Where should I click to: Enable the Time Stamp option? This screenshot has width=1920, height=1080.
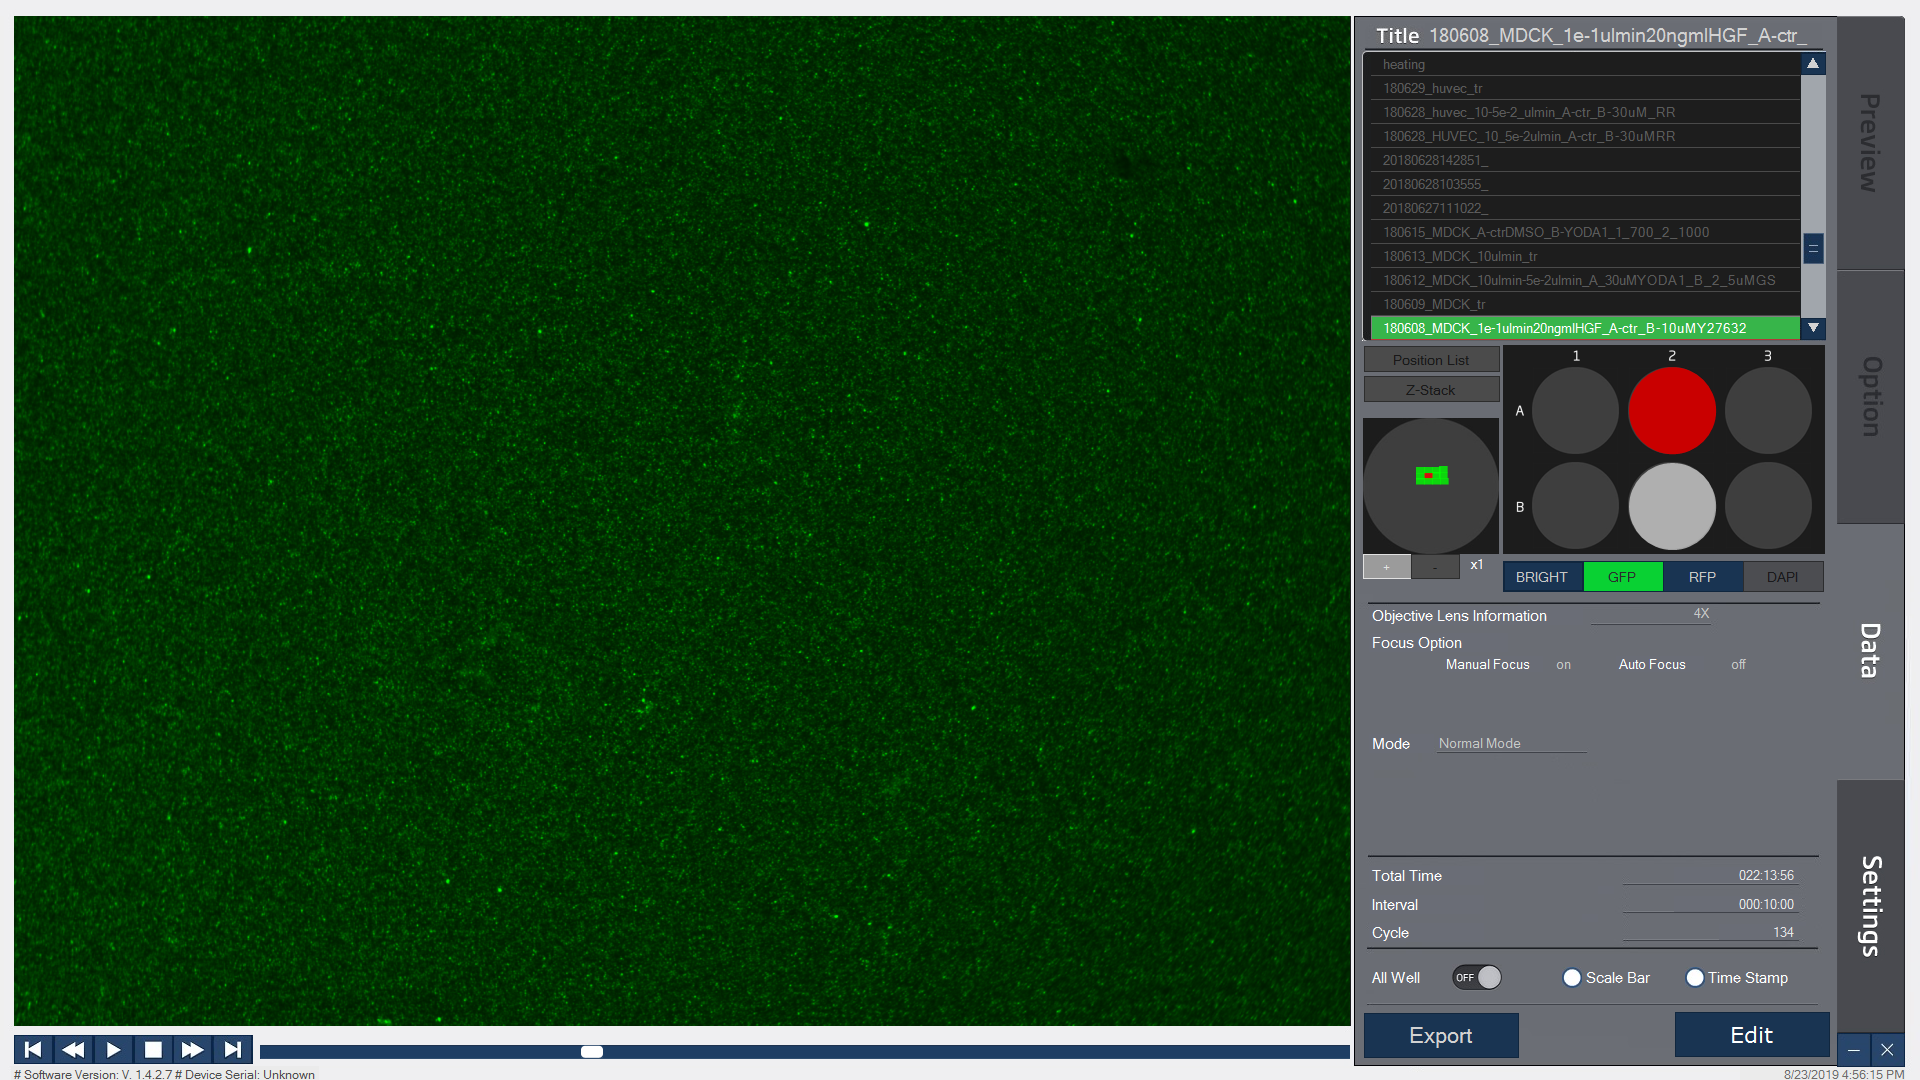click(x=1695, y=978)
